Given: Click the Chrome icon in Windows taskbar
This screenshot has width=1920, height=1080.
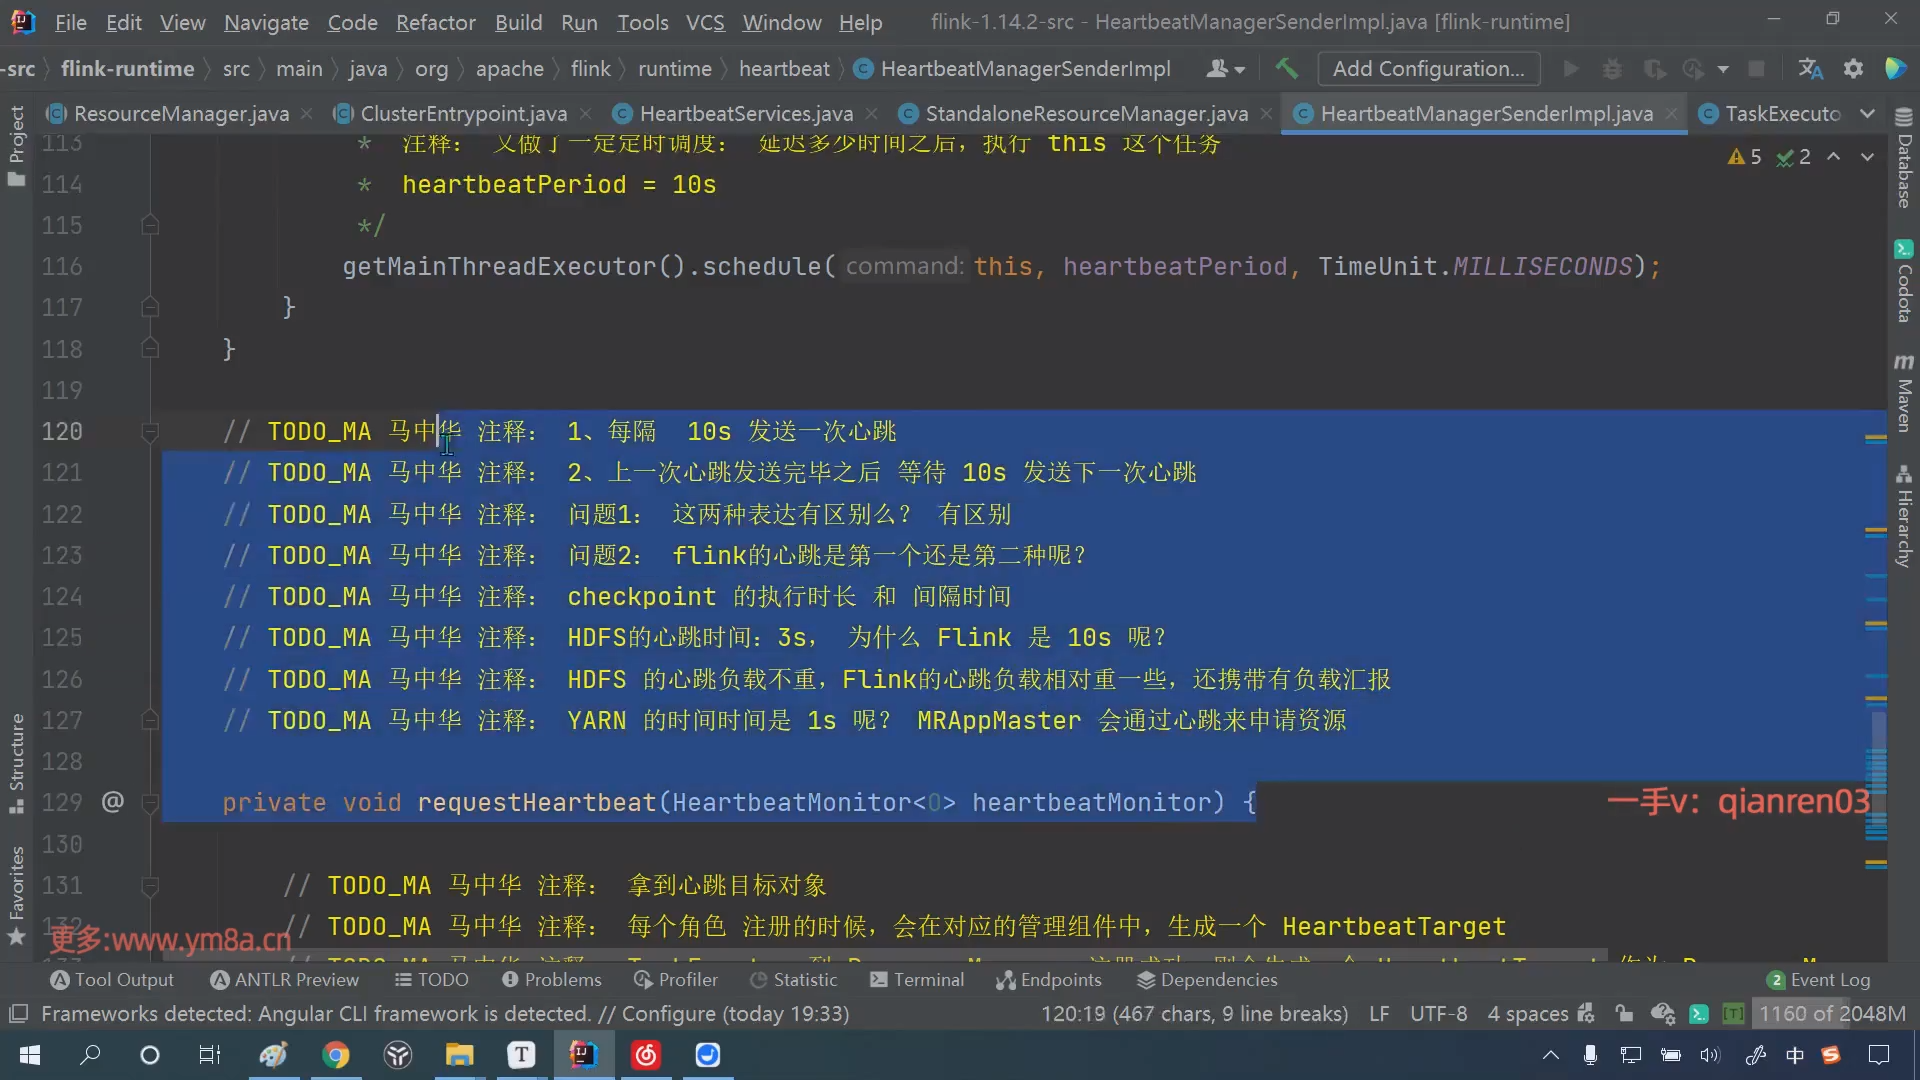Looking at the screenshot, I should pos(336,1054).
